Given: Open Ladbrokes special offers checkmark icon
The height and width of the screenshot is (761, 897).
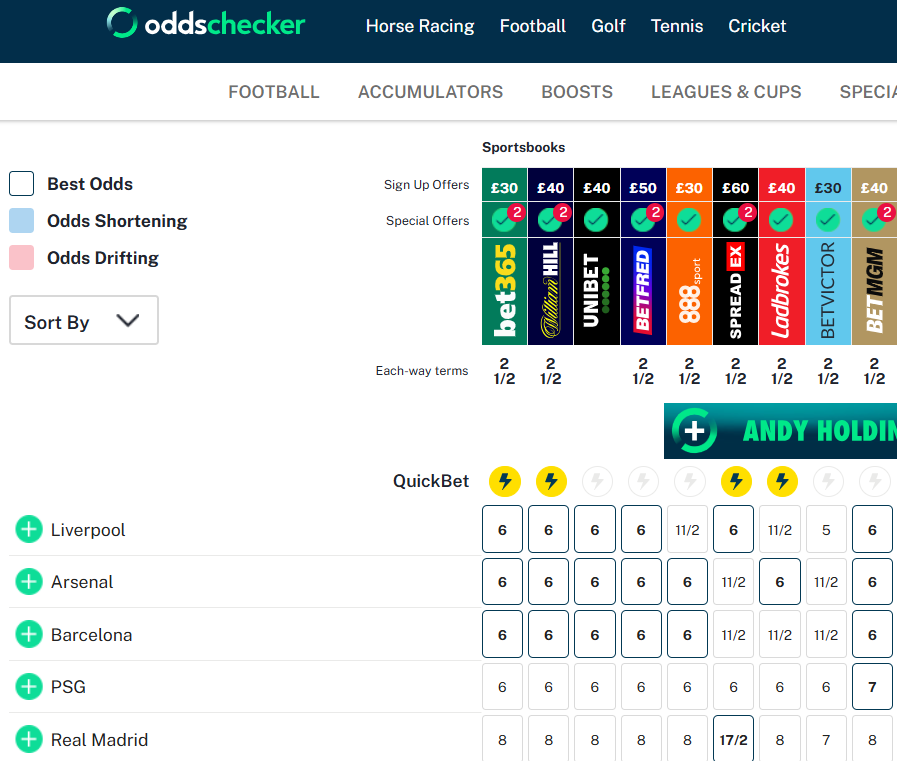Looking at the screenshot, I should pos(781,220).
